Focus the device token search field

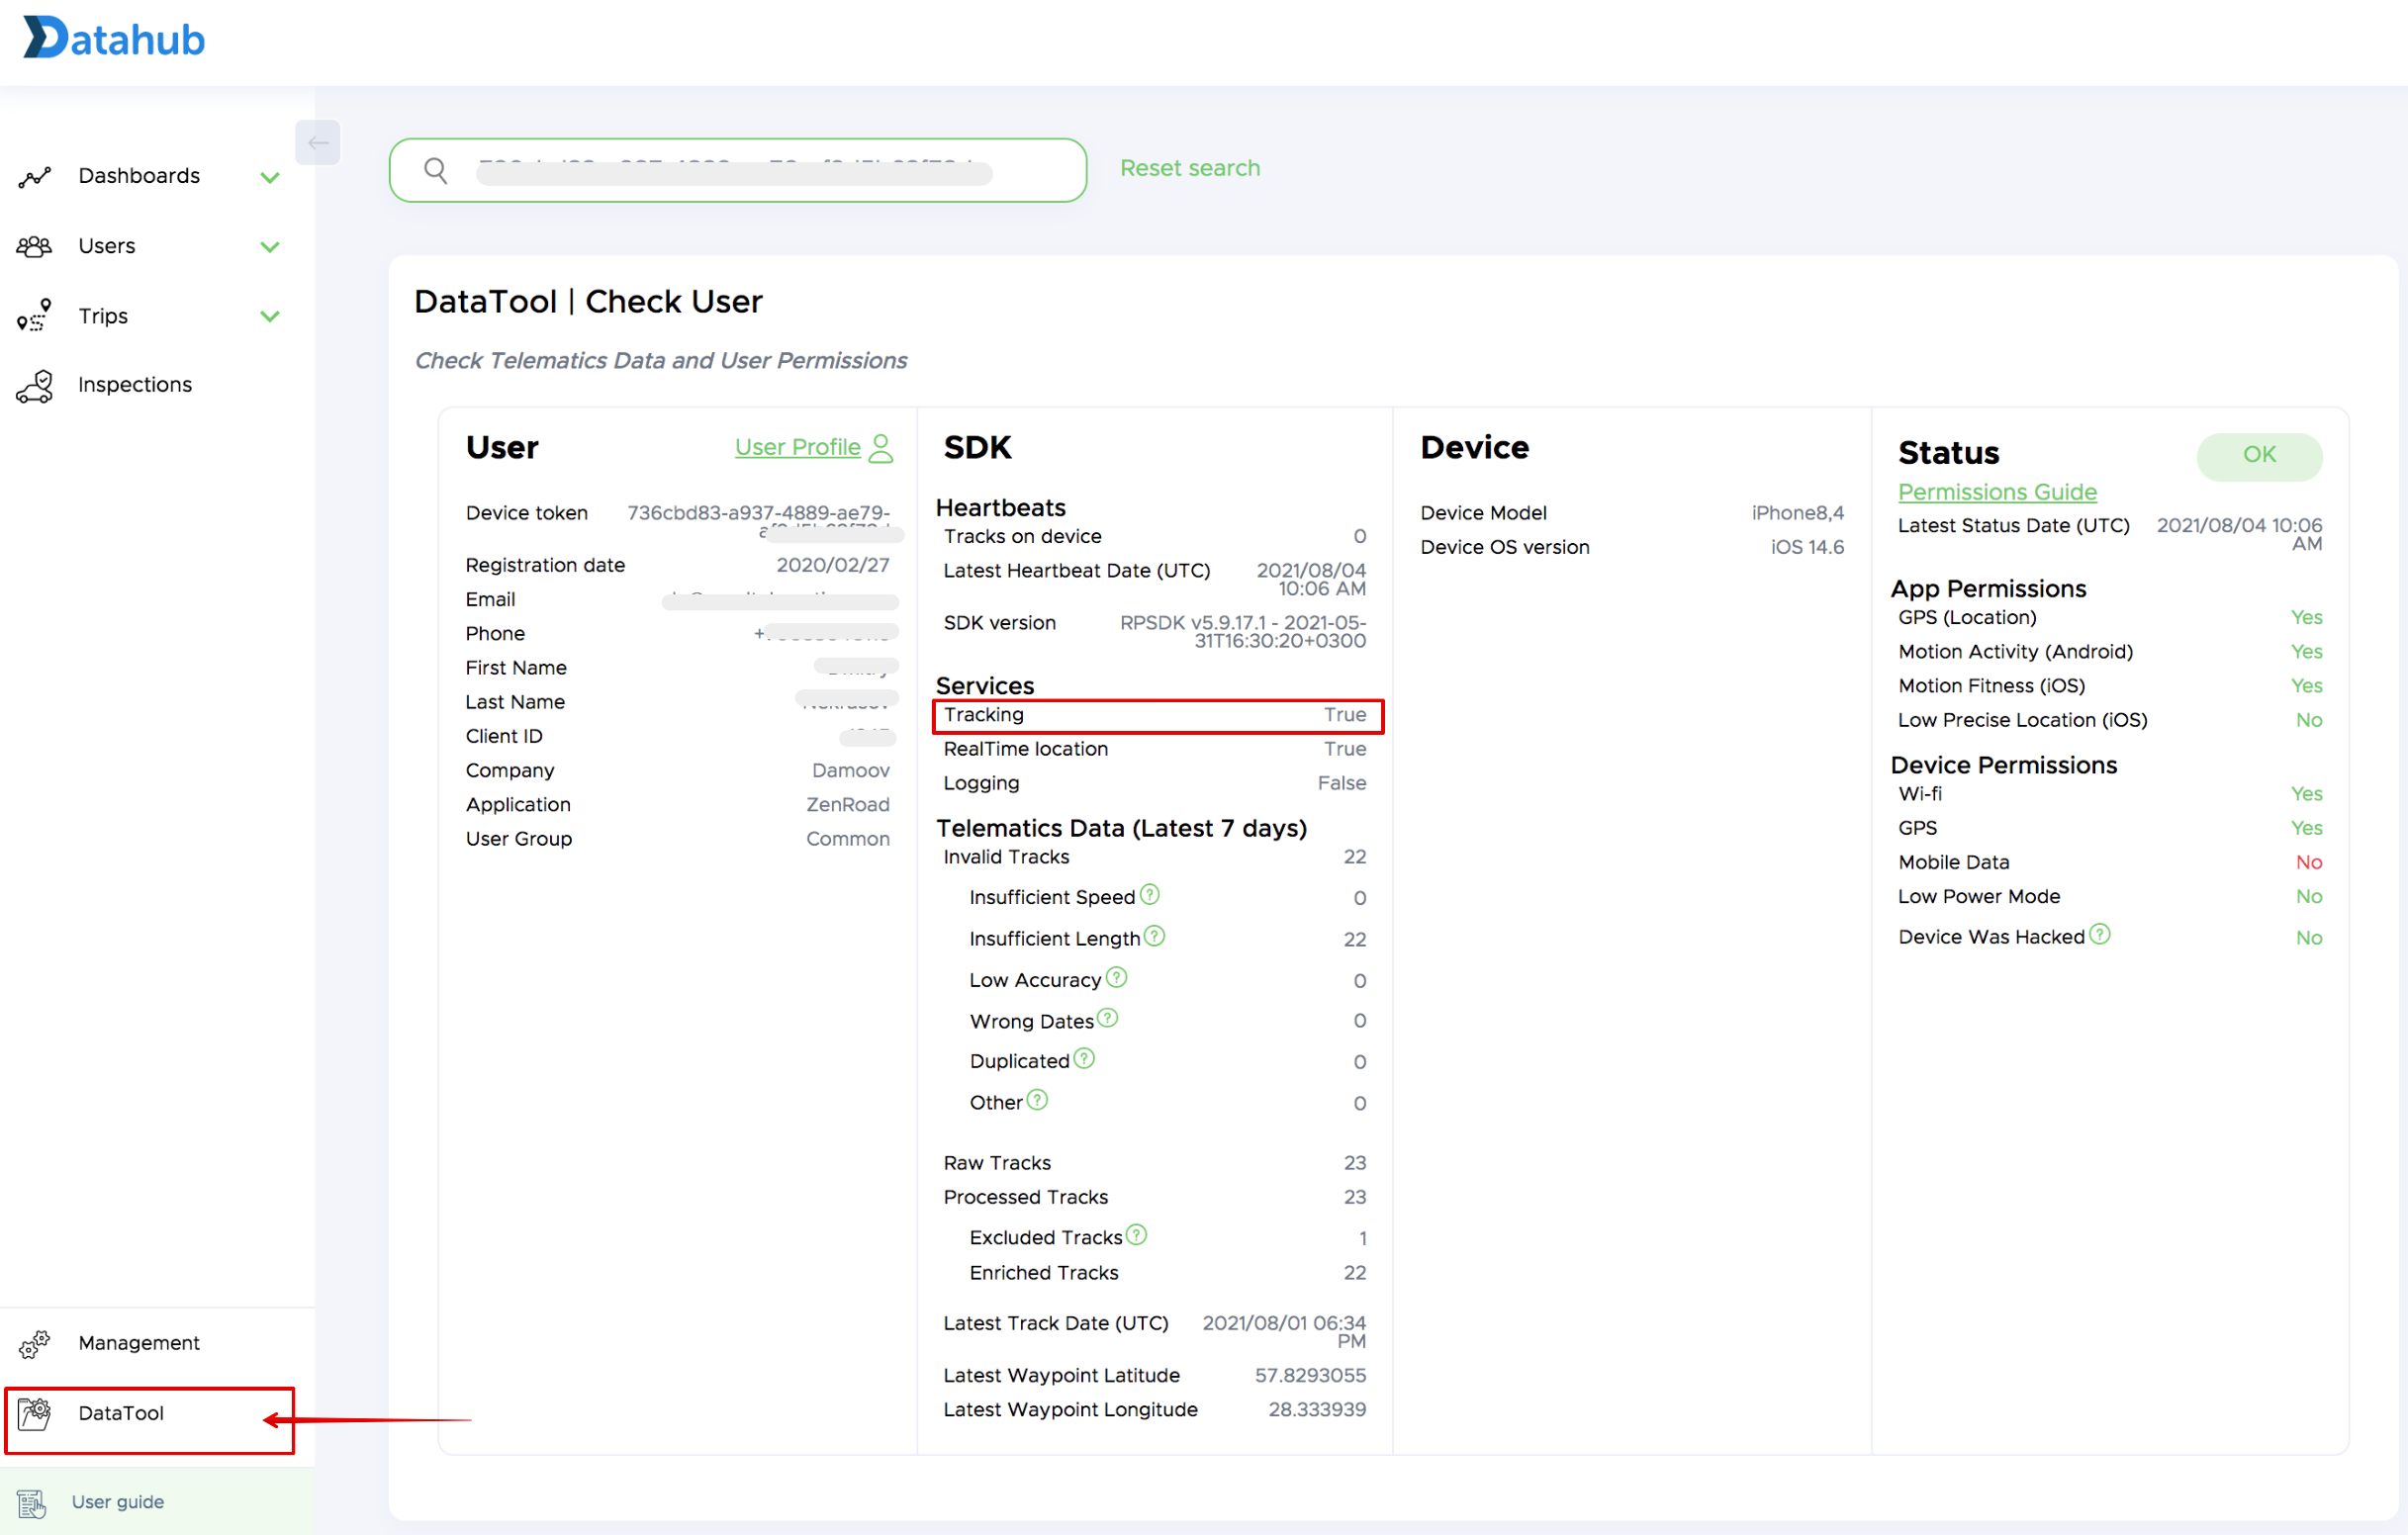[737, 170]
